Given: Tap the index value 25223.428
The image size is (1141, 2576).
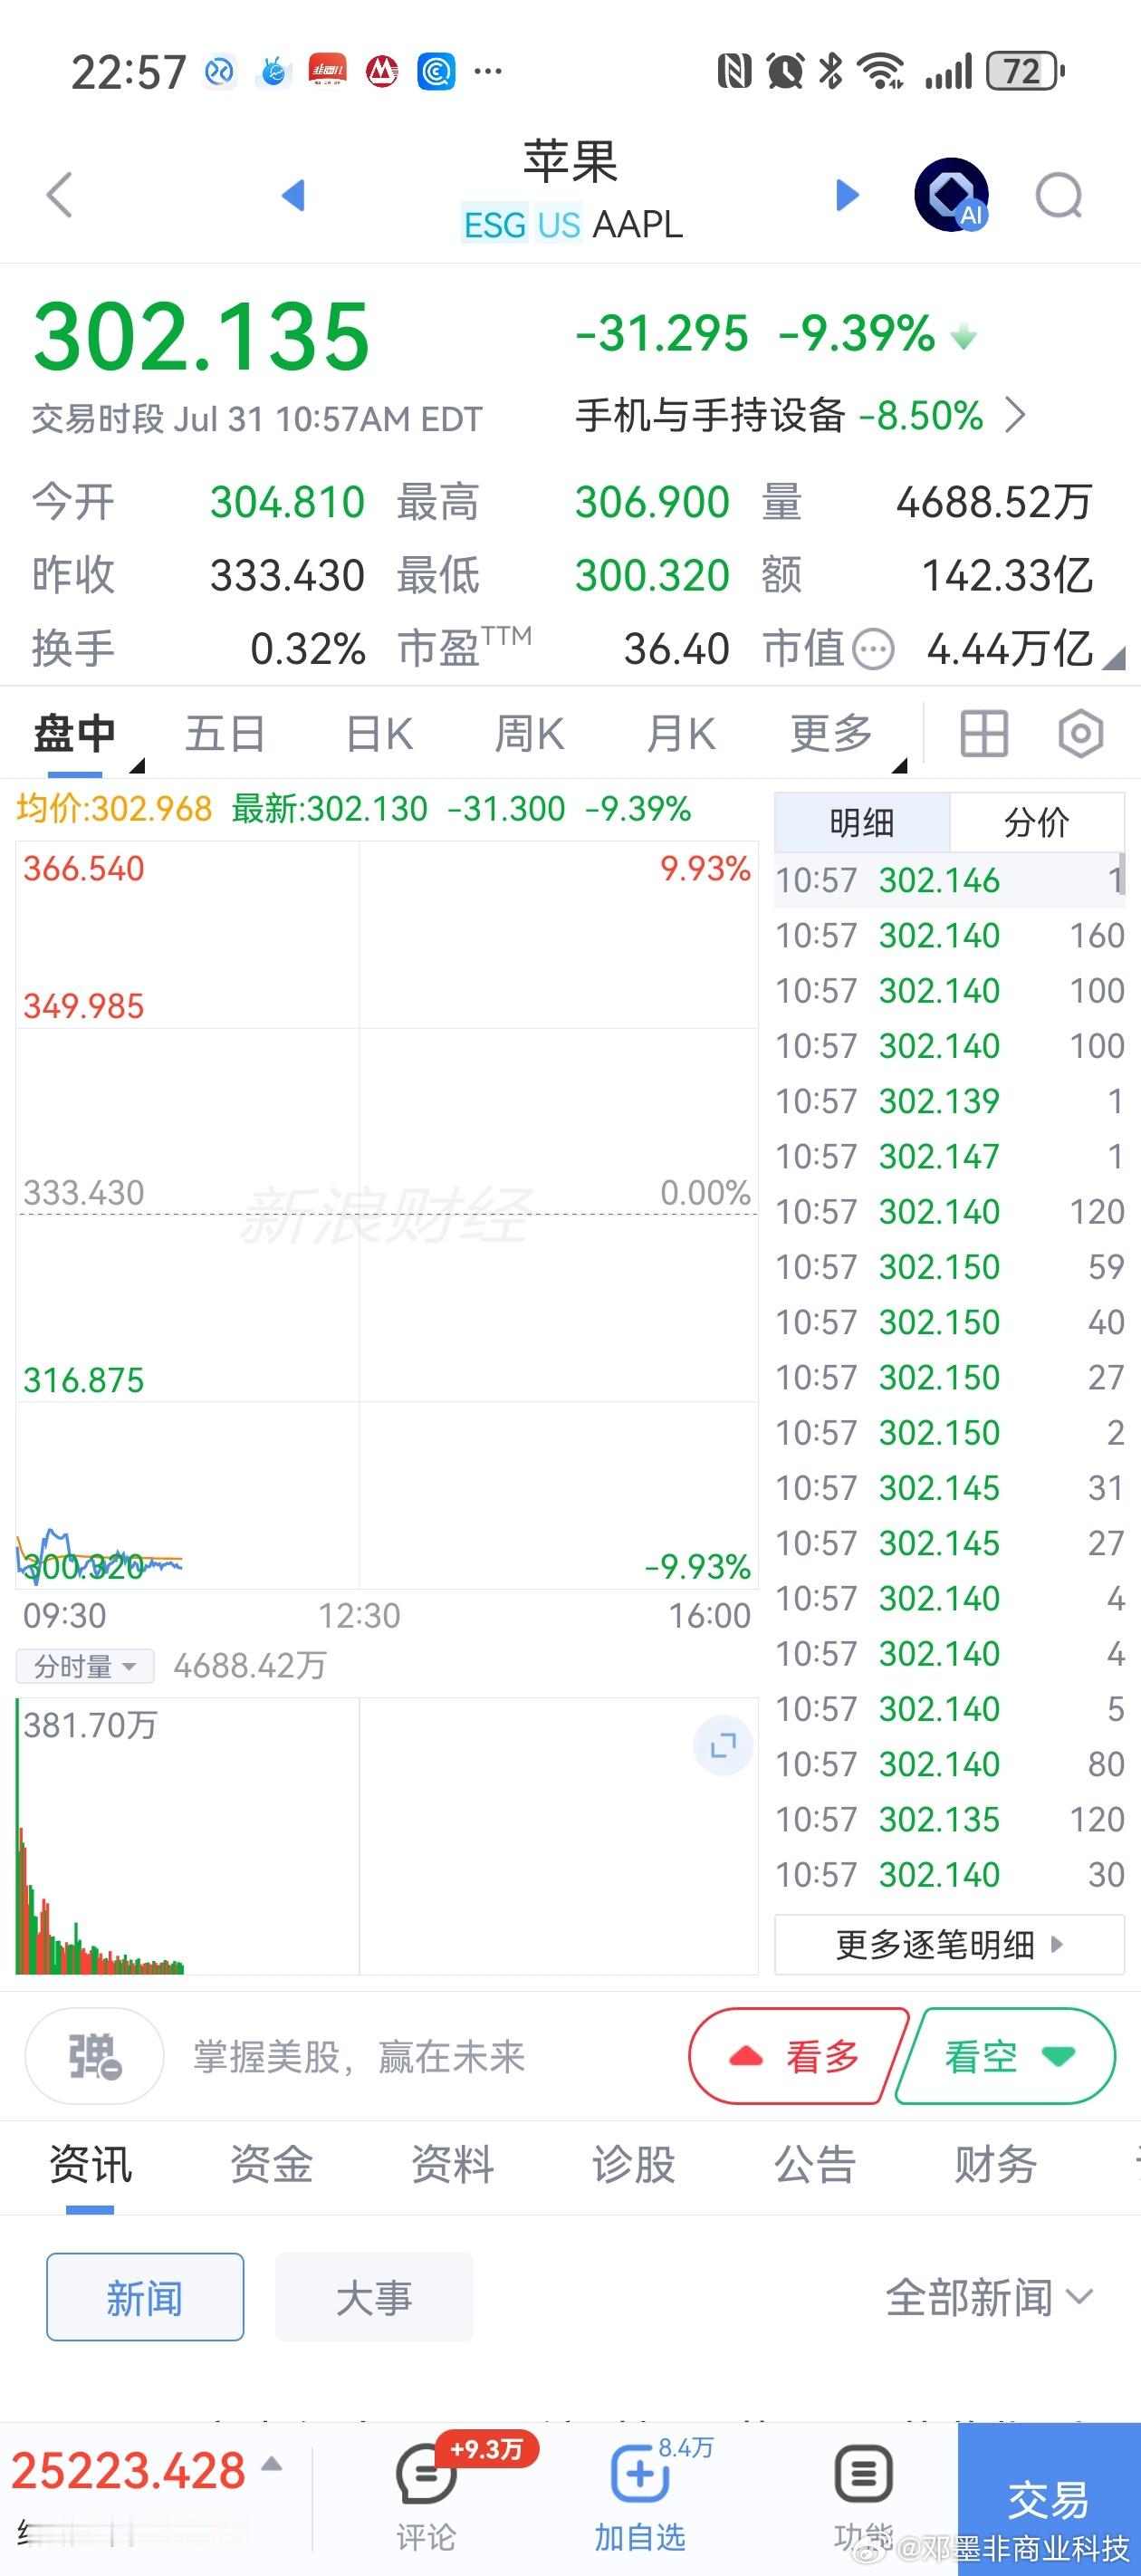Looking at the screenshot, I should (128, 2470).
